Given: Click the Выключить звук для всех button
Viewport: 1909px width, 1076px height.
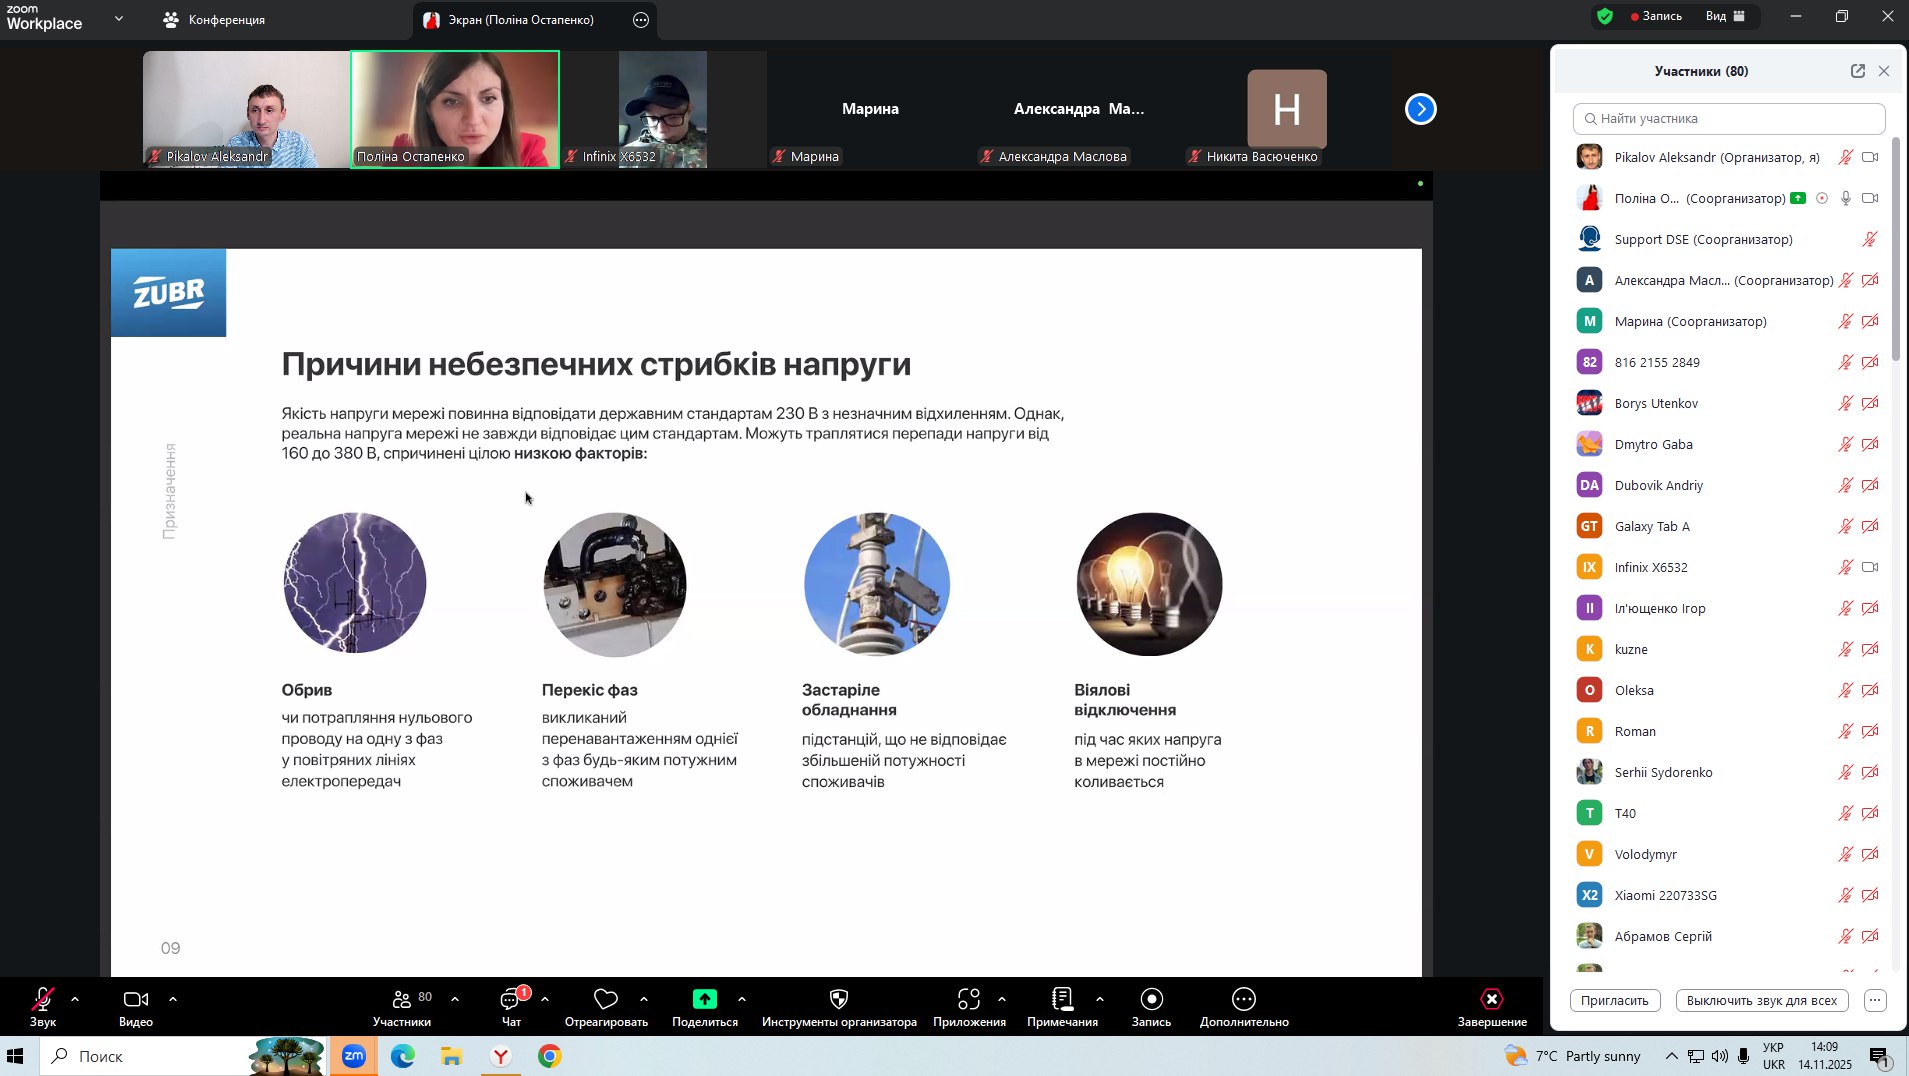Looking at the screenshot, I should (x=1761, y=1001).
